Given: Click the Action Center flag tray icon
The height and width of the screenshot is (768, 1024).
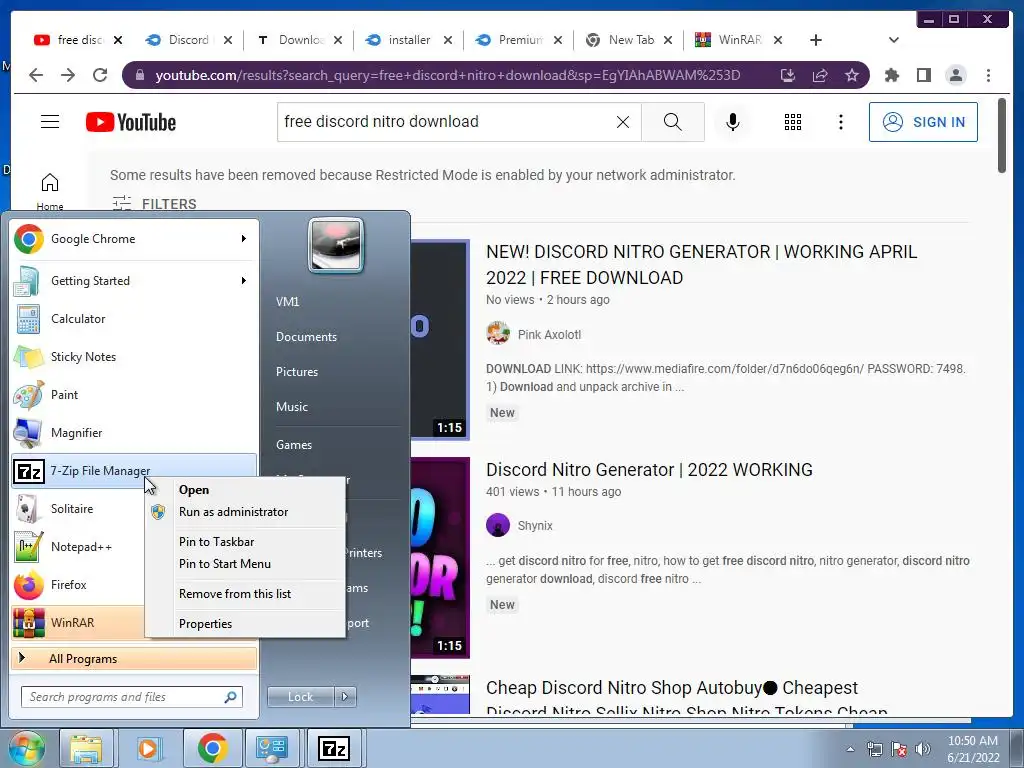Looking at the screenshot, I should point(899,749).
